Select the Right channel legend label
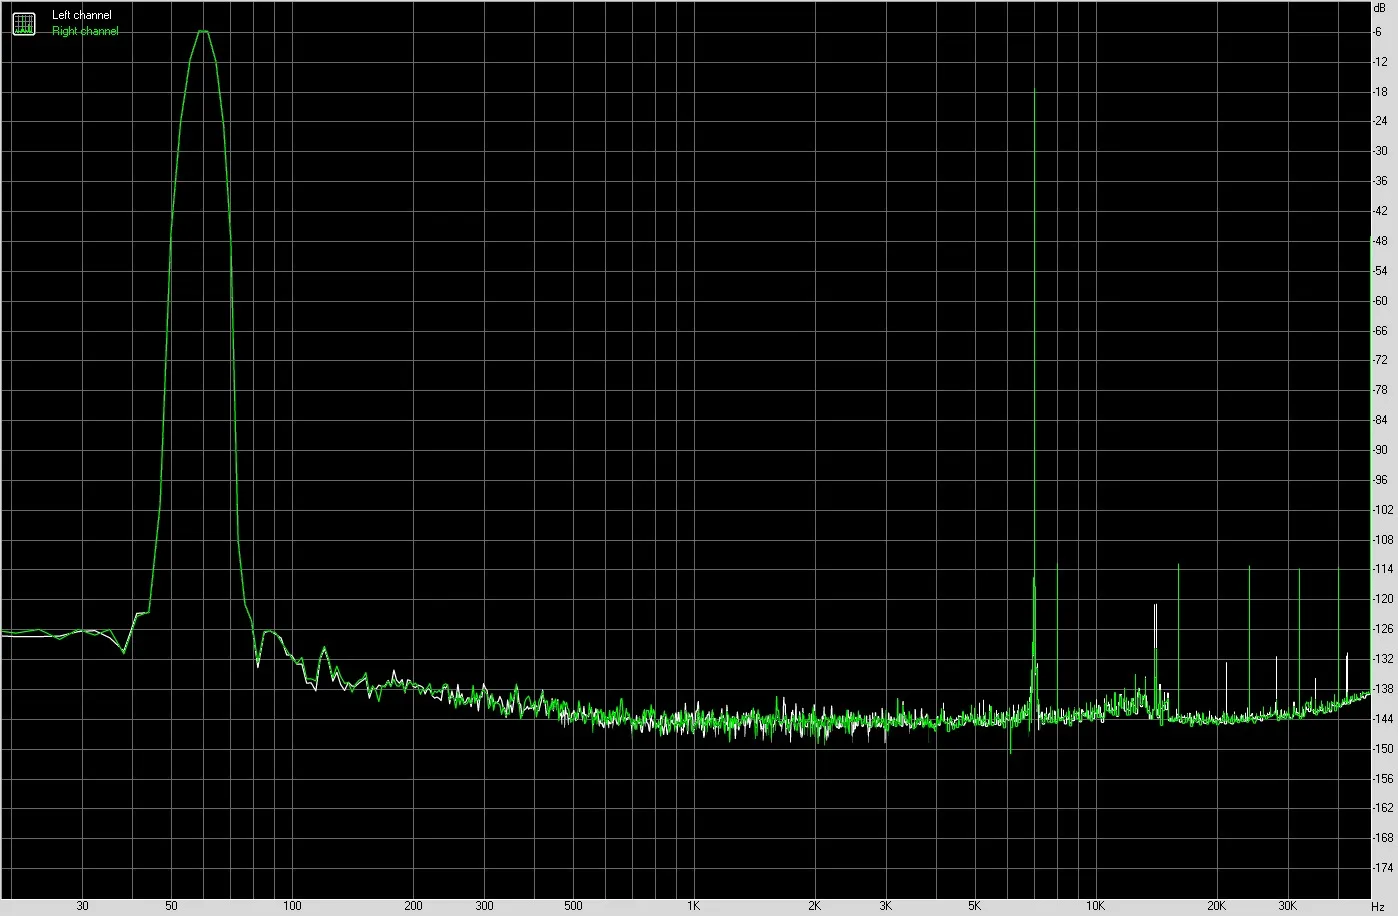 [85, 31]
